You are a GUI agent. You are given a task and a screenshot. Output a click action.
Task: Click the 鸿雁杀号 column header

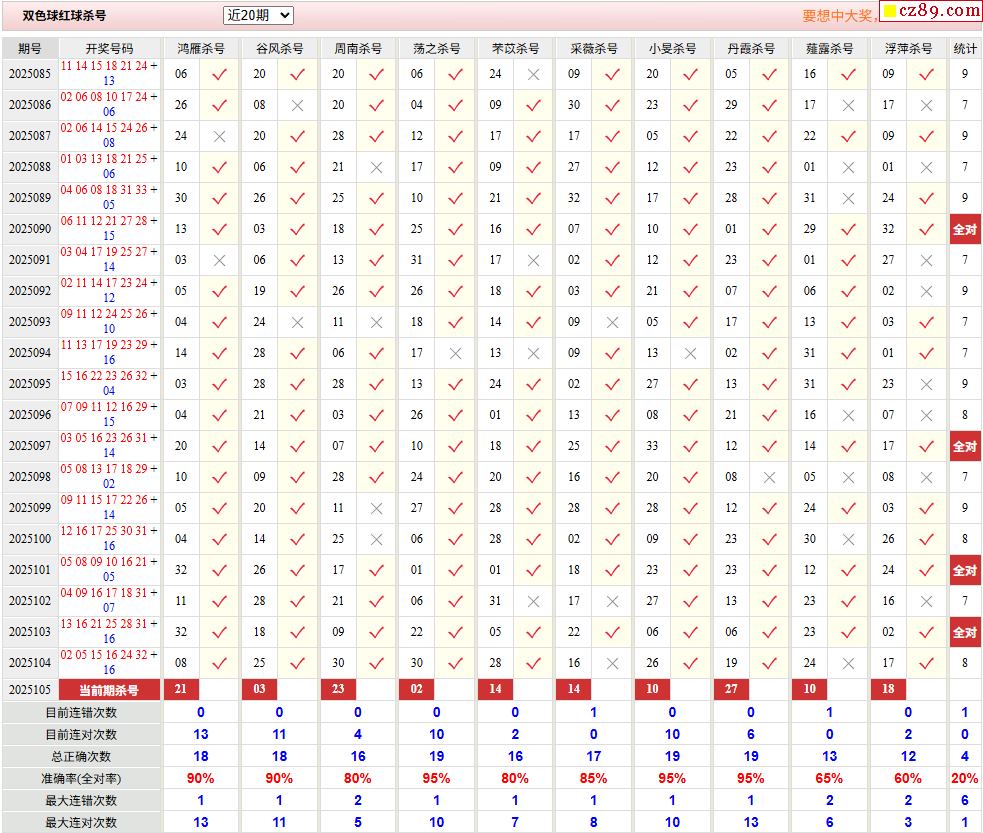point(201,48)
